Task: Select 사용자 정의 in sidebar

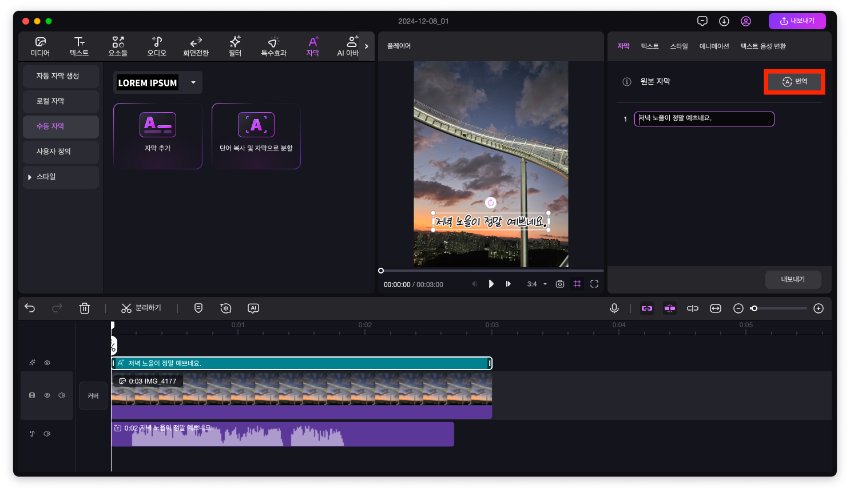Action: pyautogui.click(x=61, y=152)
